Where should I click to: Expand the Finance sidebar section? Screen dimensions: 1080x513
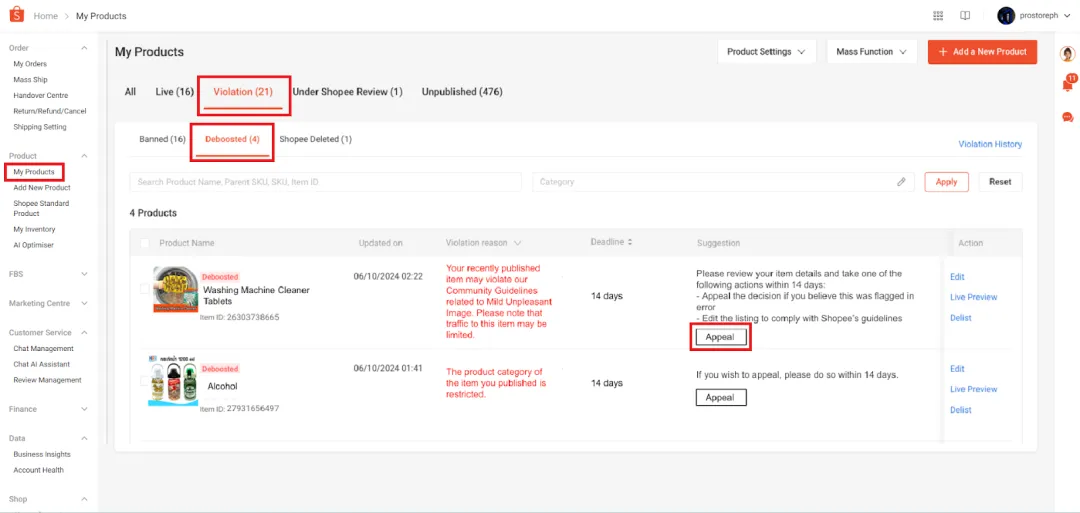[x=84, y=409]
